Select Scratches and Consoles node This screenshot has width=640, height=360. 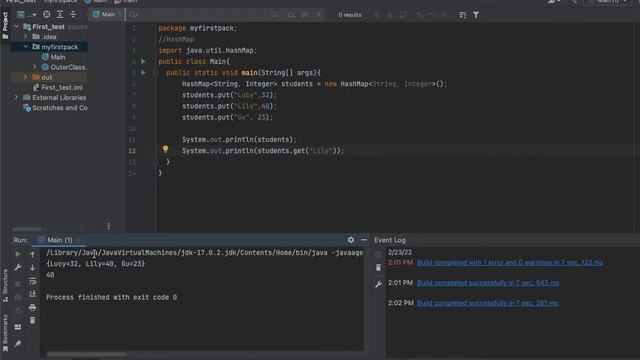[56, 108]
